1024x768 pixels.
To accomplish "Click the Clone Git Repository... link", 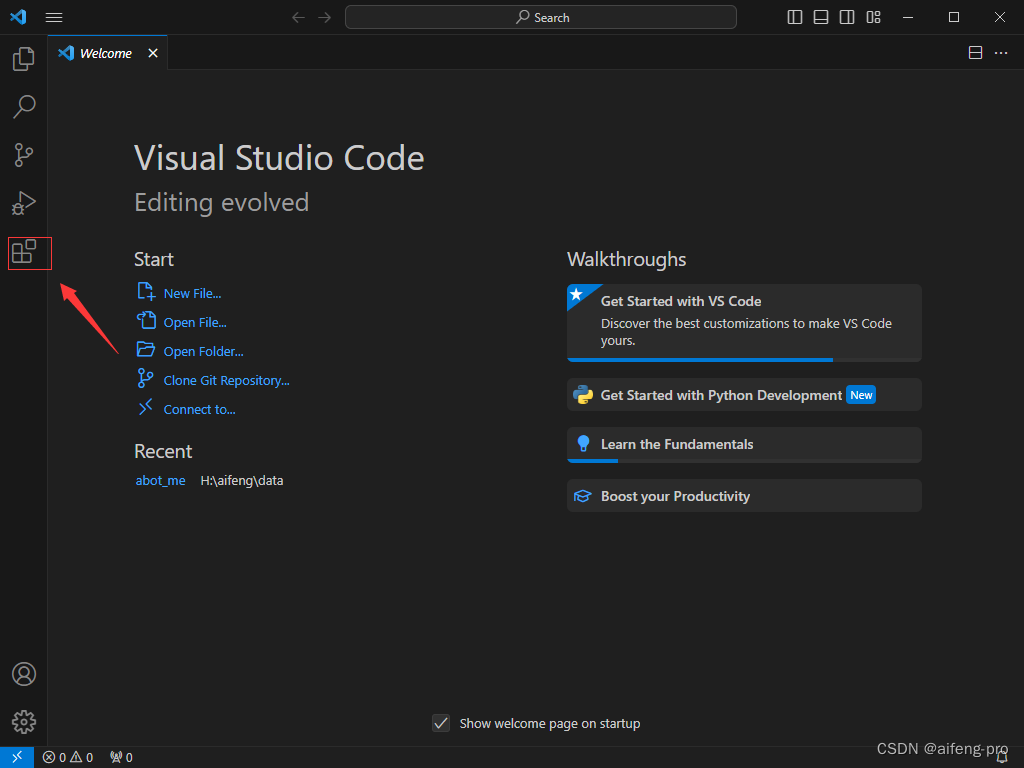I will click(226, 381).
